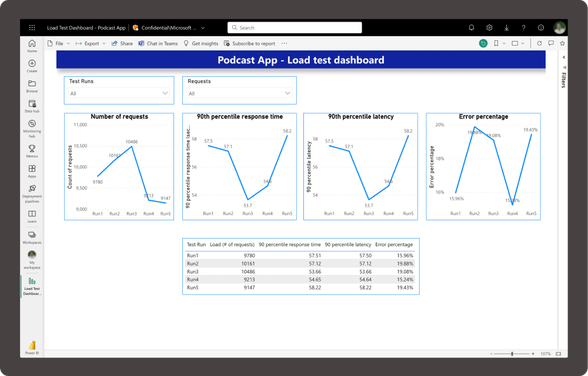
Task: Select the Run3 row in the table
Action: pyautogui.click(x=300, y=271)
